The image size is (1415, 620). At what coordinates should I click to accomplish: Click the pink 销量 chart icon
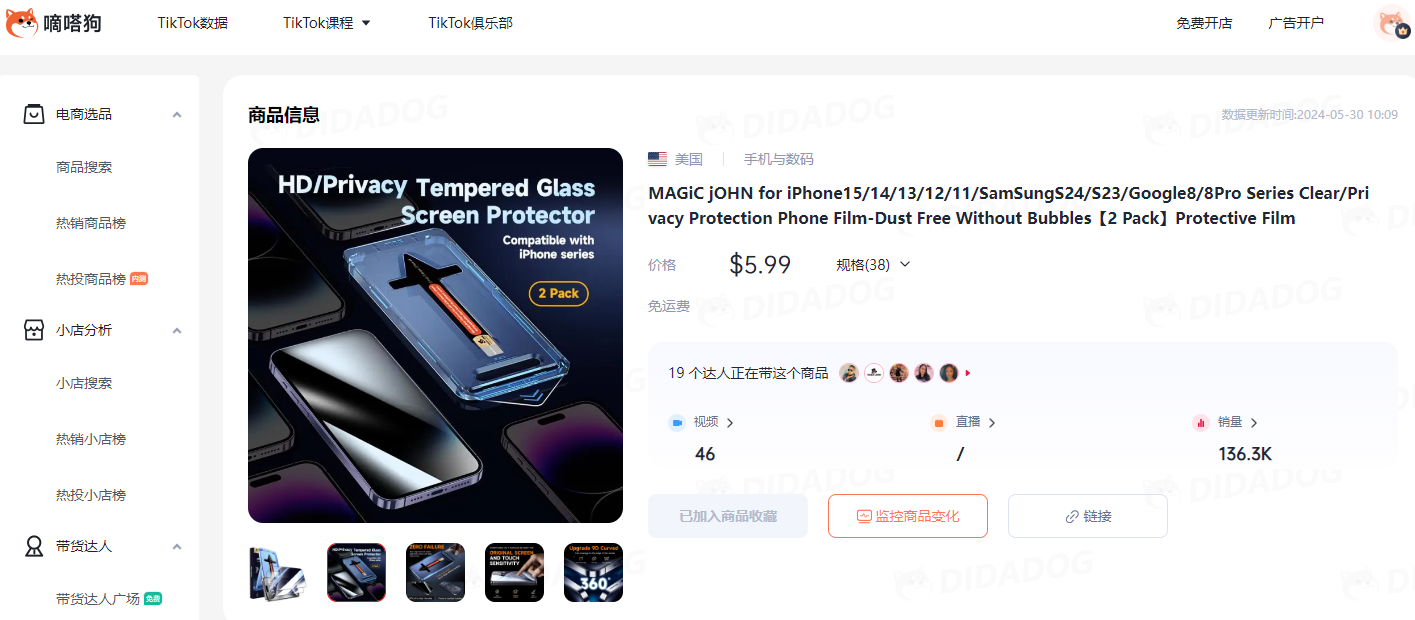tap(1201, 423)
